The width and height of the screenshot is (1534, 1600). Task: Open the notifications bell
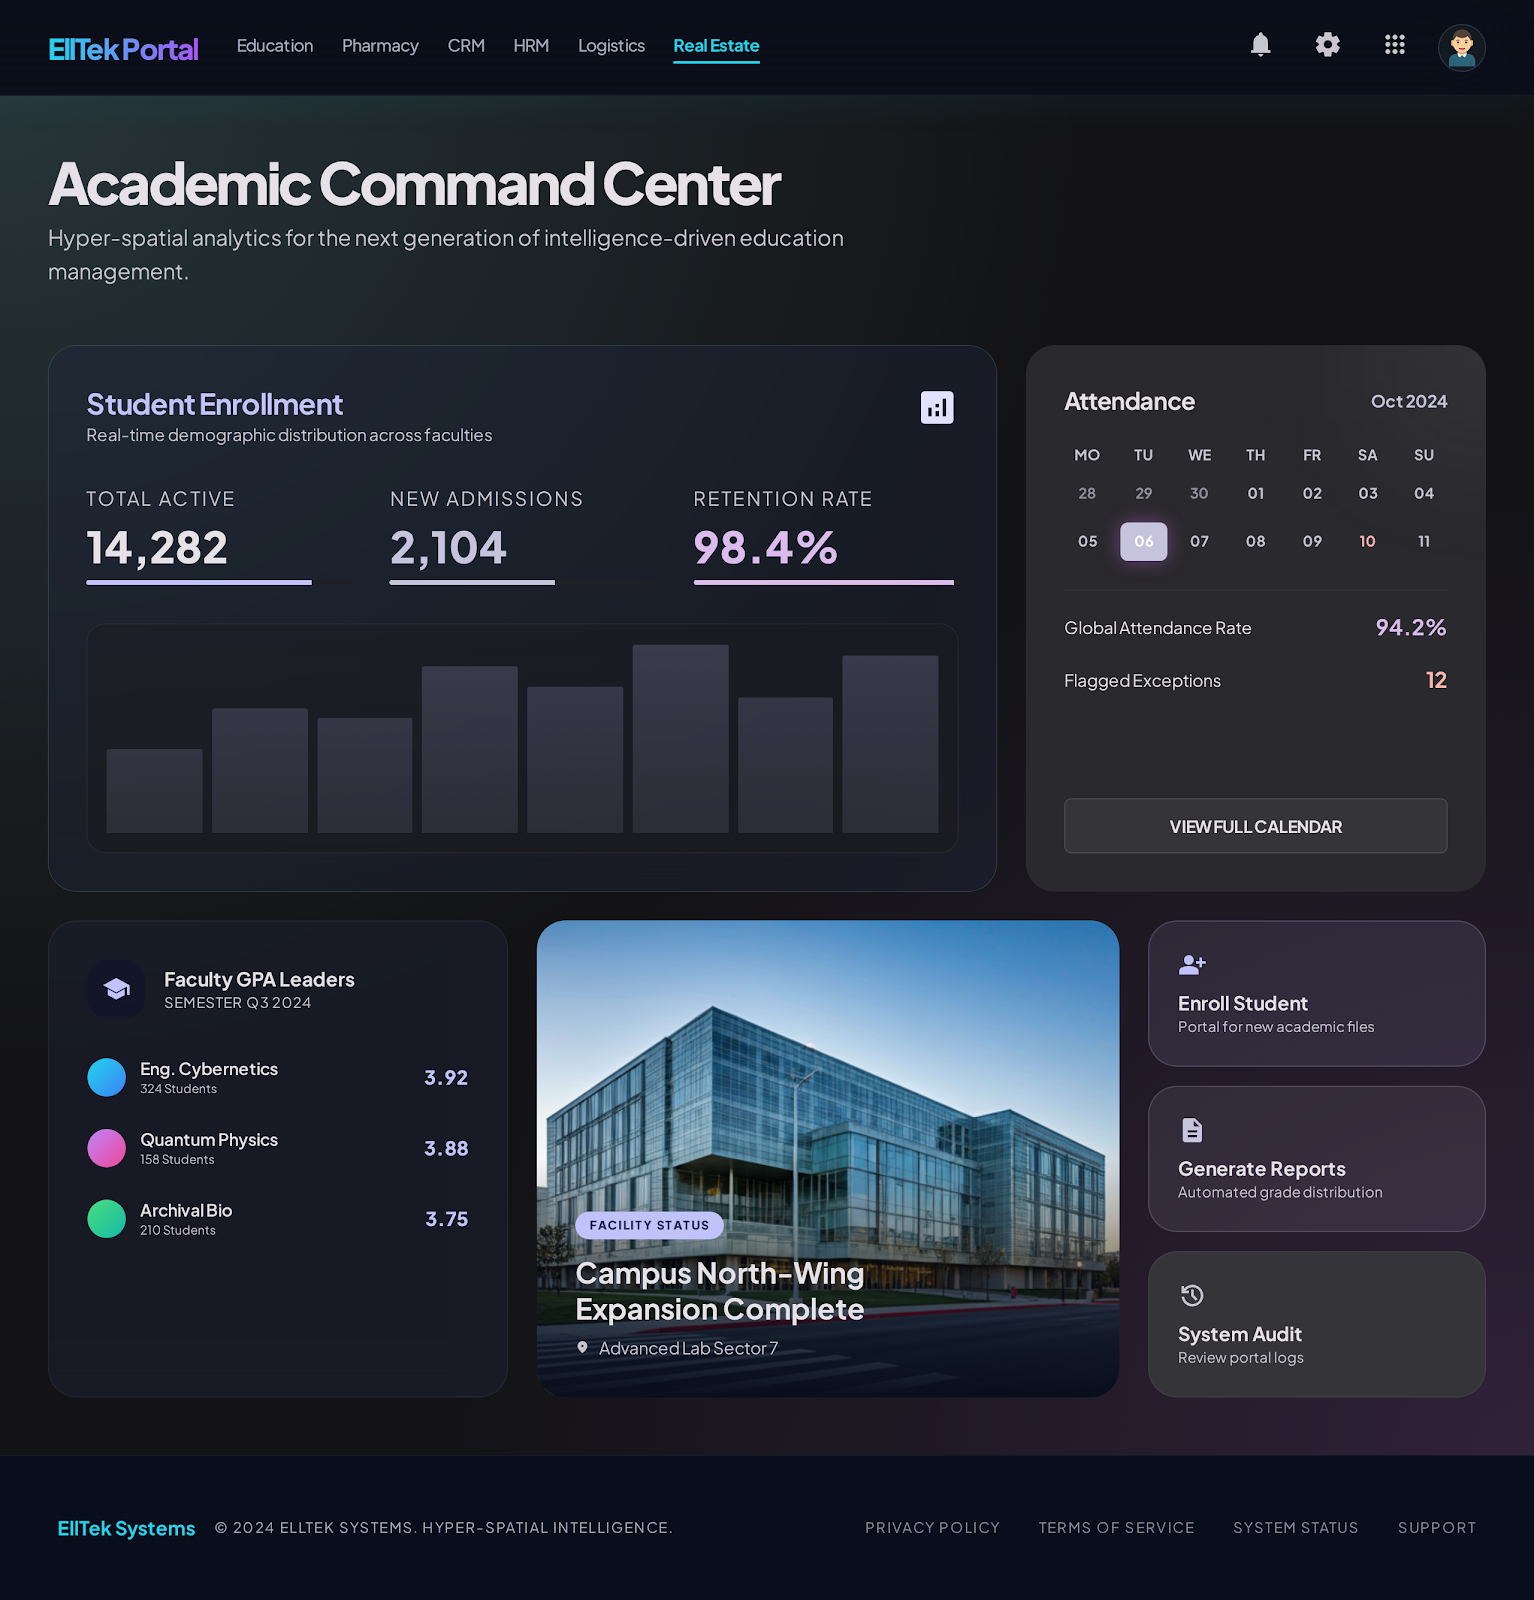coord(1260,45)
